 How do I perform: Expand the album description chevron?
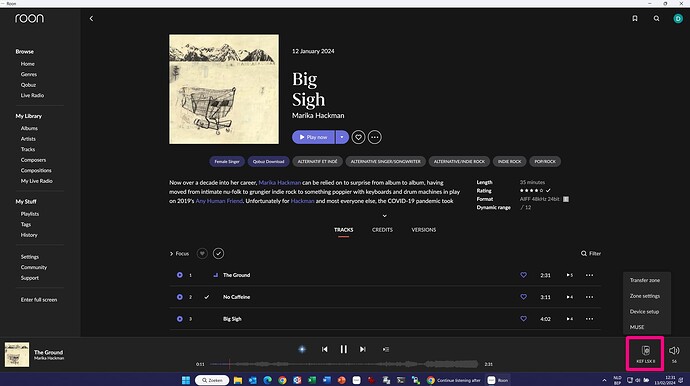coord(384,216)
